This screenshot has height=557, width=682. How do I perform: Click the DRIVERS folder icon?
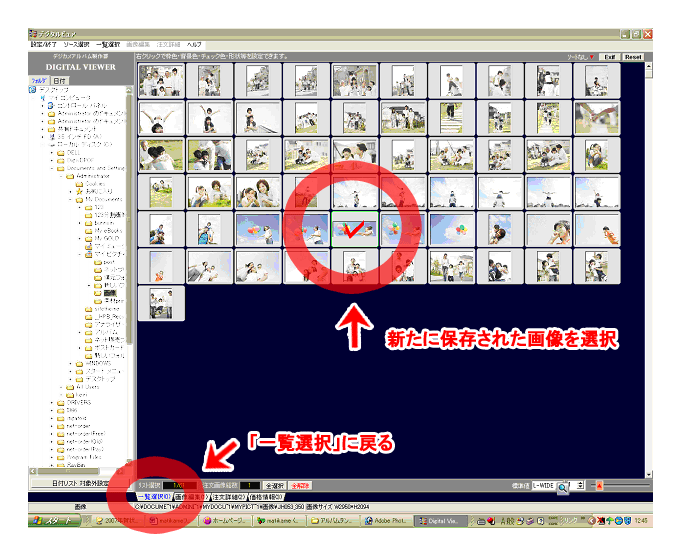(60, 403)
